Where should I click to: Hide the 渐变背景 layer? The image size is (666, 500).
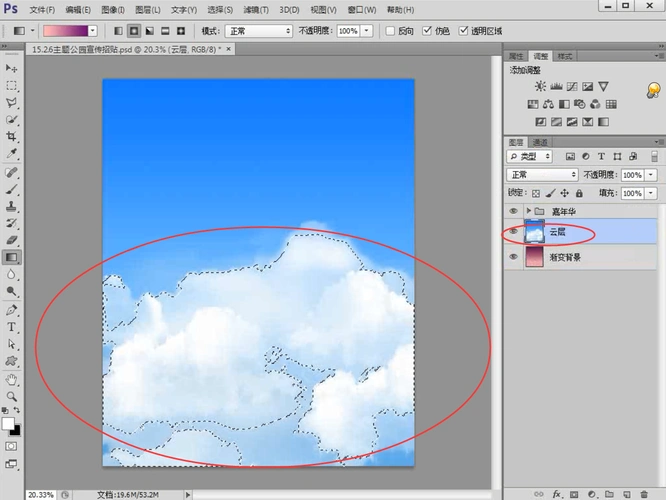tap(514, 257)
